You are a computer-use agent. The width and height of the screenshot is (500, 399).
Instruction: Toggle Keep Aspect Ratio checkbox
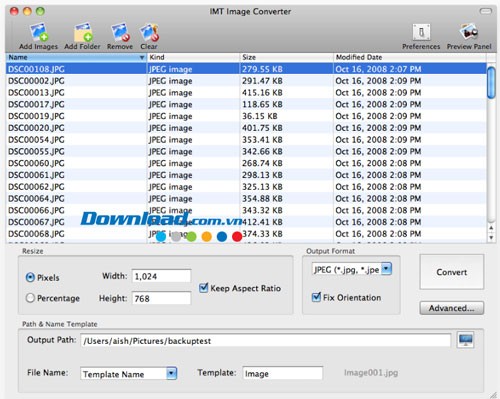click(203, 288)
